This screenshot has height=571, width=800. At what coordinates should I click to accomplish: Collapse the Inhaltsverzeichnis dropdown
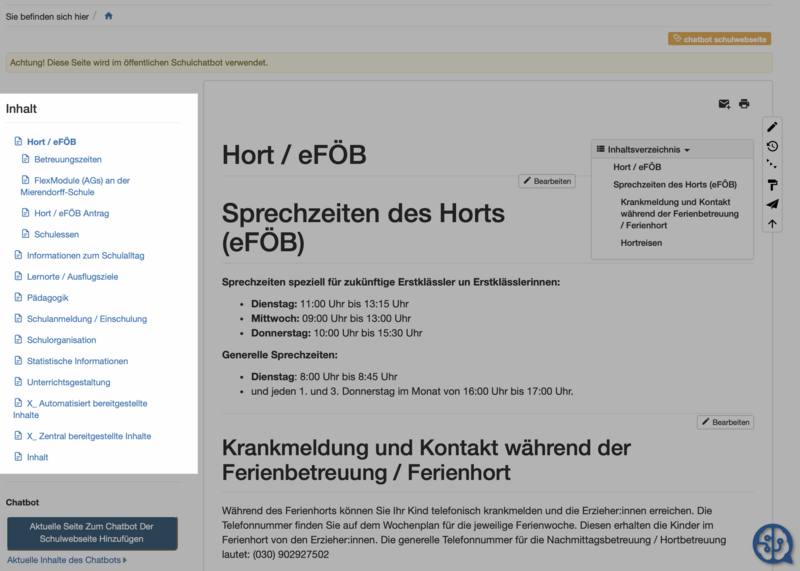click(645, 150)
